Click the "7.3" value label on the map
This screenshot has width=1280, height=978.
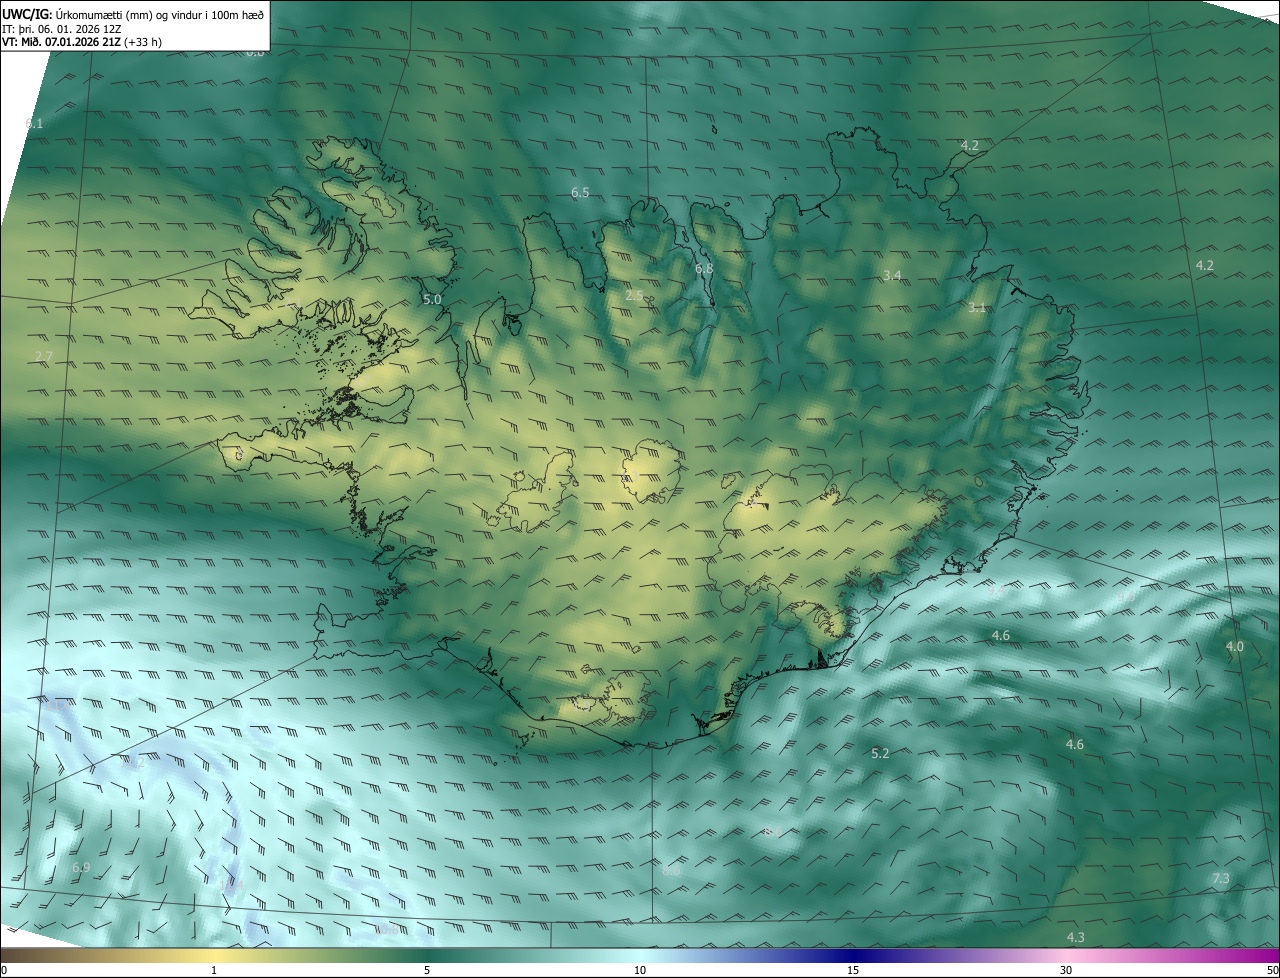[x=1221, y=878]
